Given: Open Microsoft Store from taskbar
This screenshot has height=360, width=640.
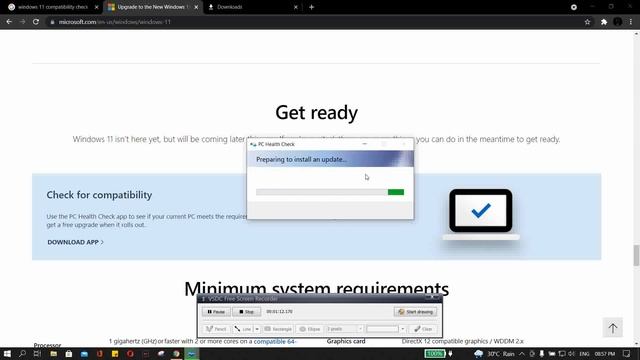Looking at the screenshot, I should (69, 353).
